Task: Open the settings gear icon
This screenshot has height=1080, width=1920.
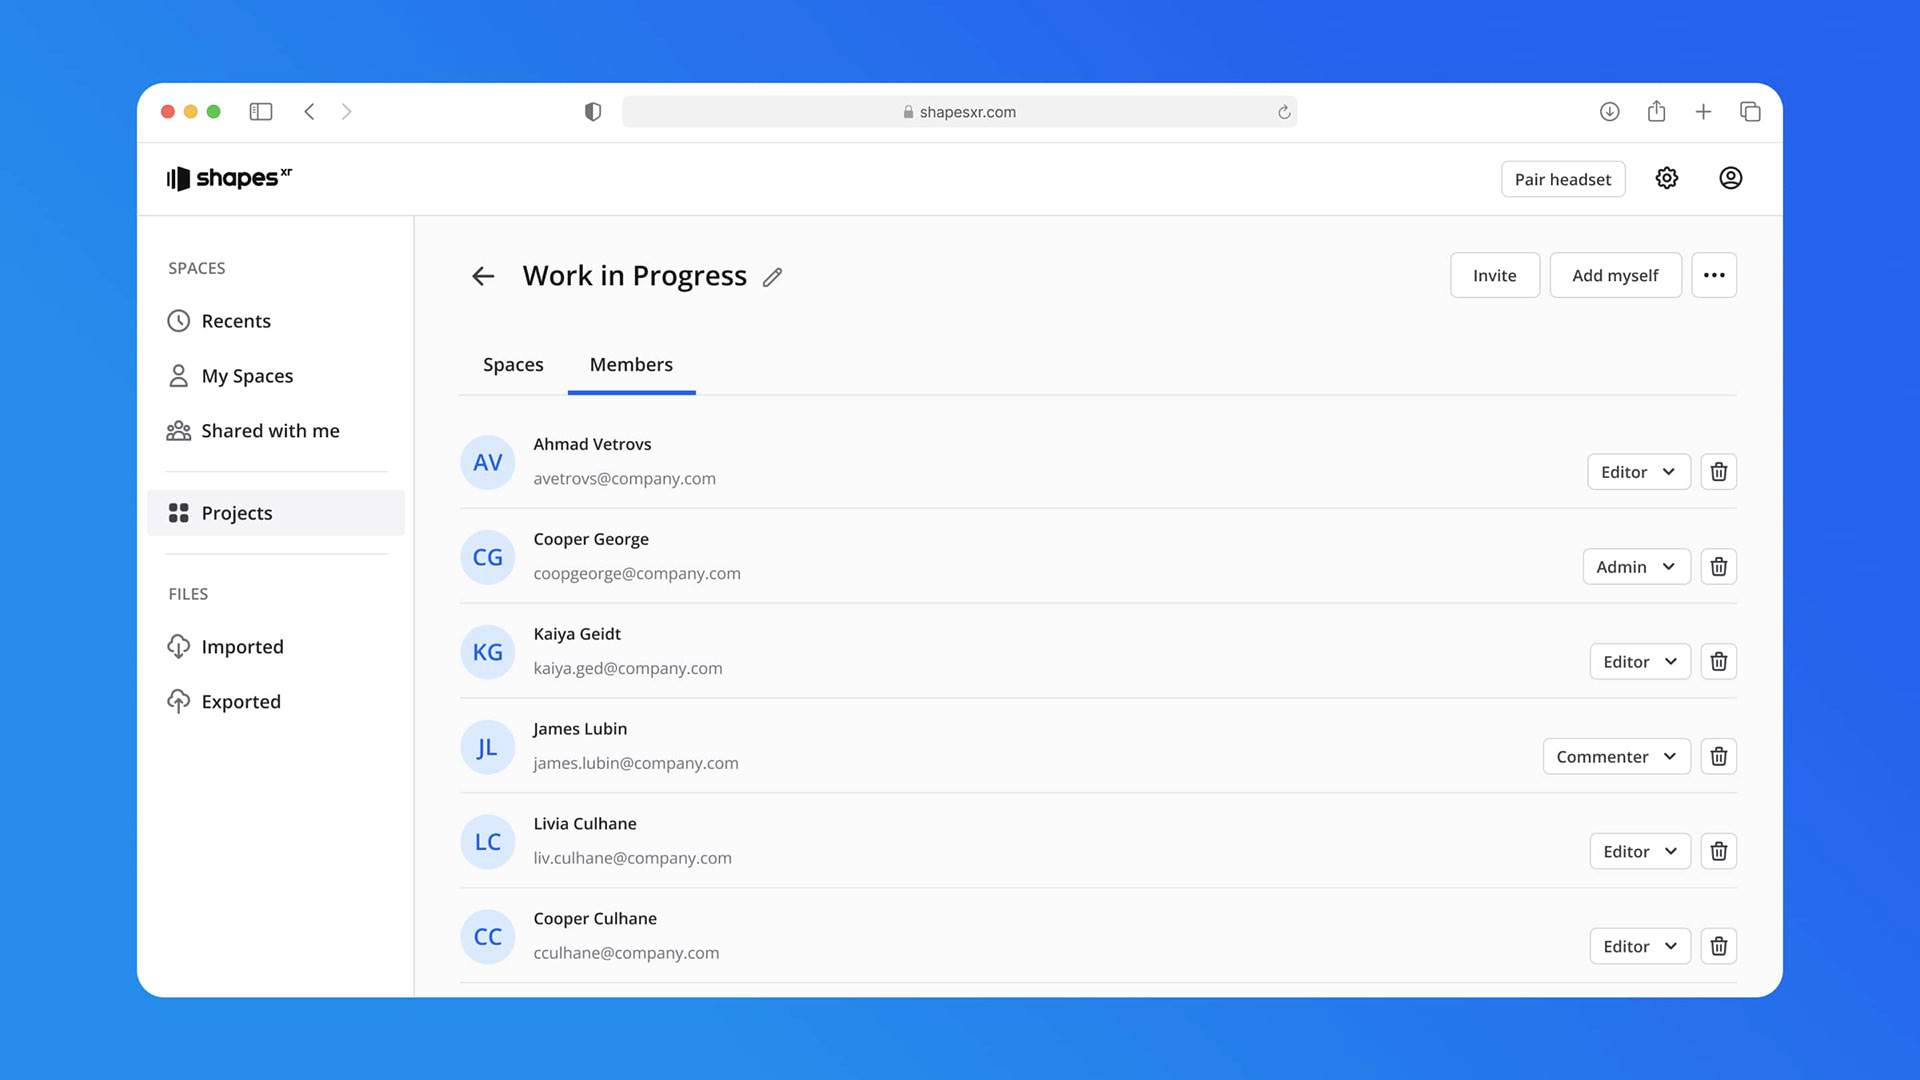Action: [x=1666, y=178]
